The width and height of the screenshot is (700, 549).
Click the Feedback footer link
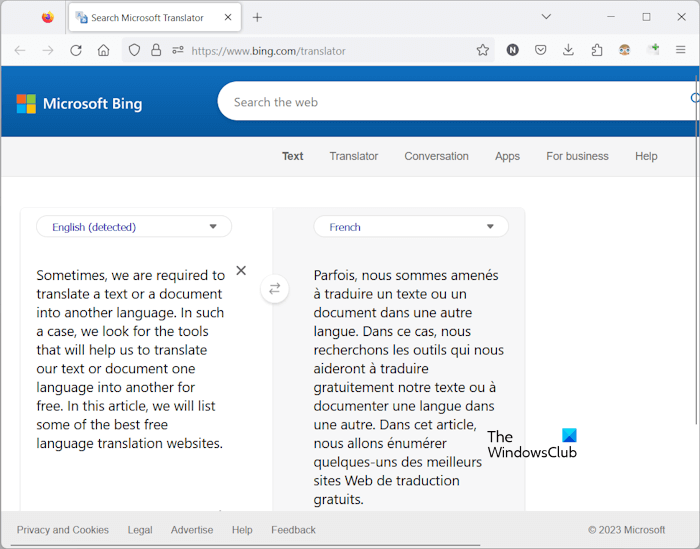[x=293, y=530]
